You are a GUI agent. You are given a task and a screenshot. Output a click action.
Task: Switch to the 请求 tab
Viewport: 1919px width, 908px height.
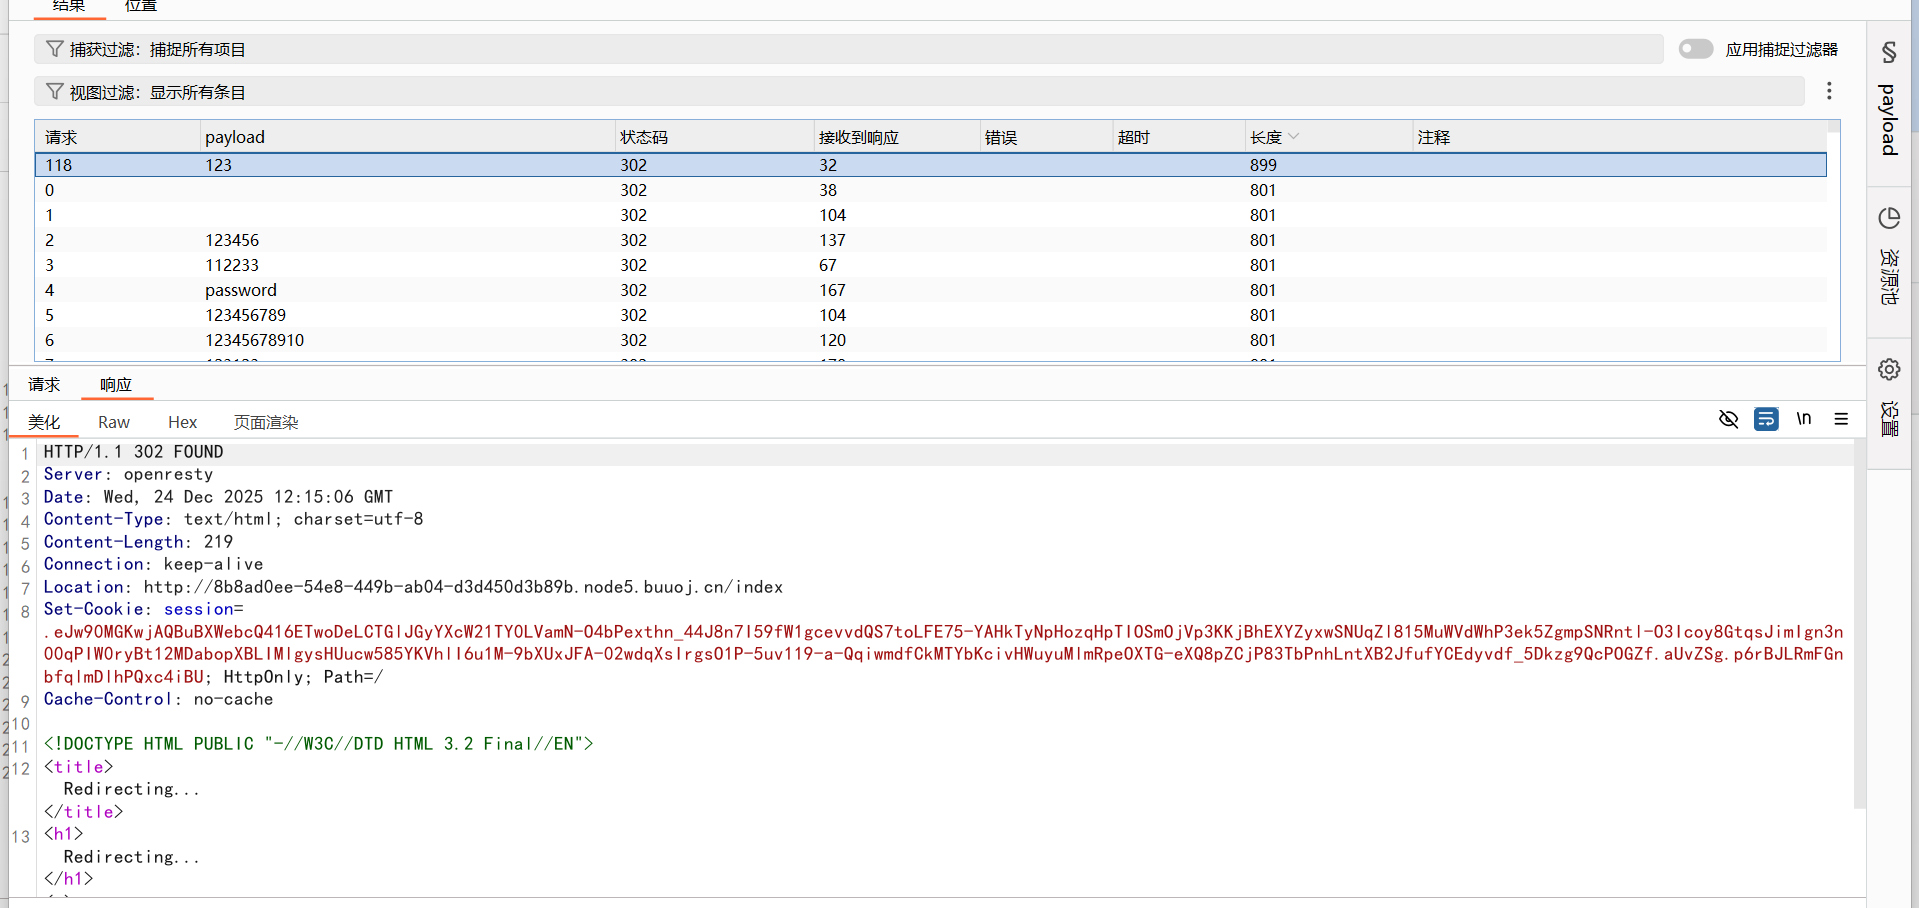pos(44,385)
